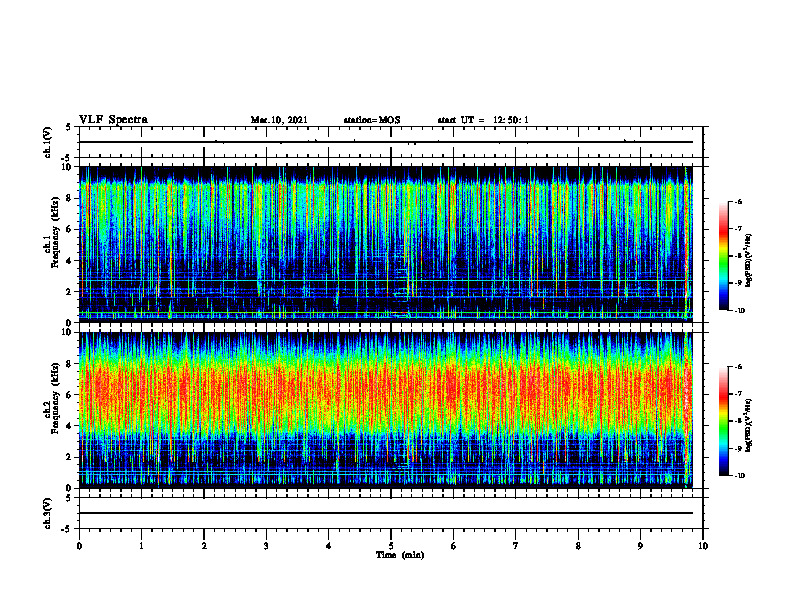Click the ch.2 spectrogram color bar
Image resolution: width=792 pixels, height=612 pixels.
tap(723, 421)
